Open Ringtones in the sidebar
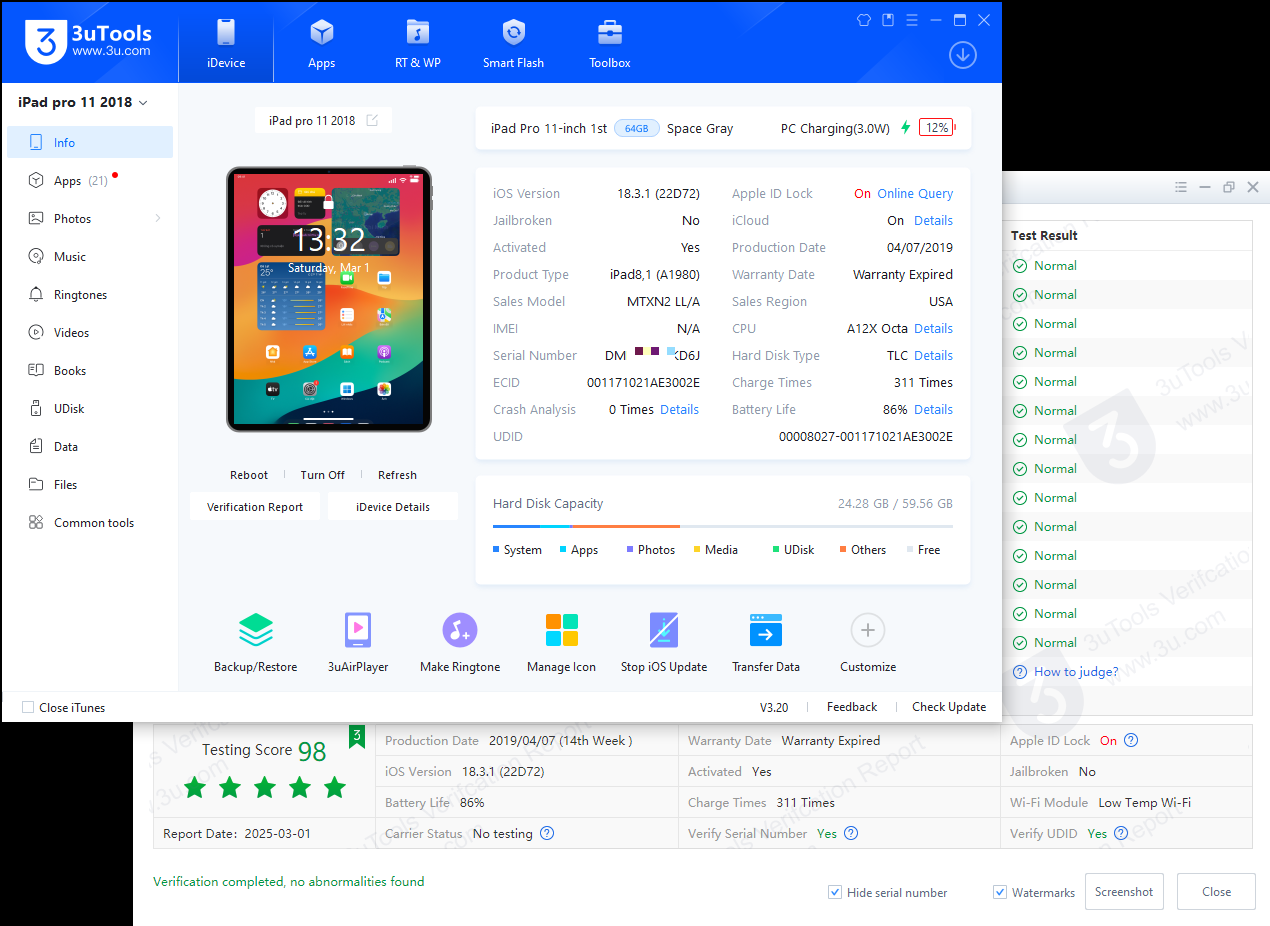1270x926 pixels. tap(90, 295)
